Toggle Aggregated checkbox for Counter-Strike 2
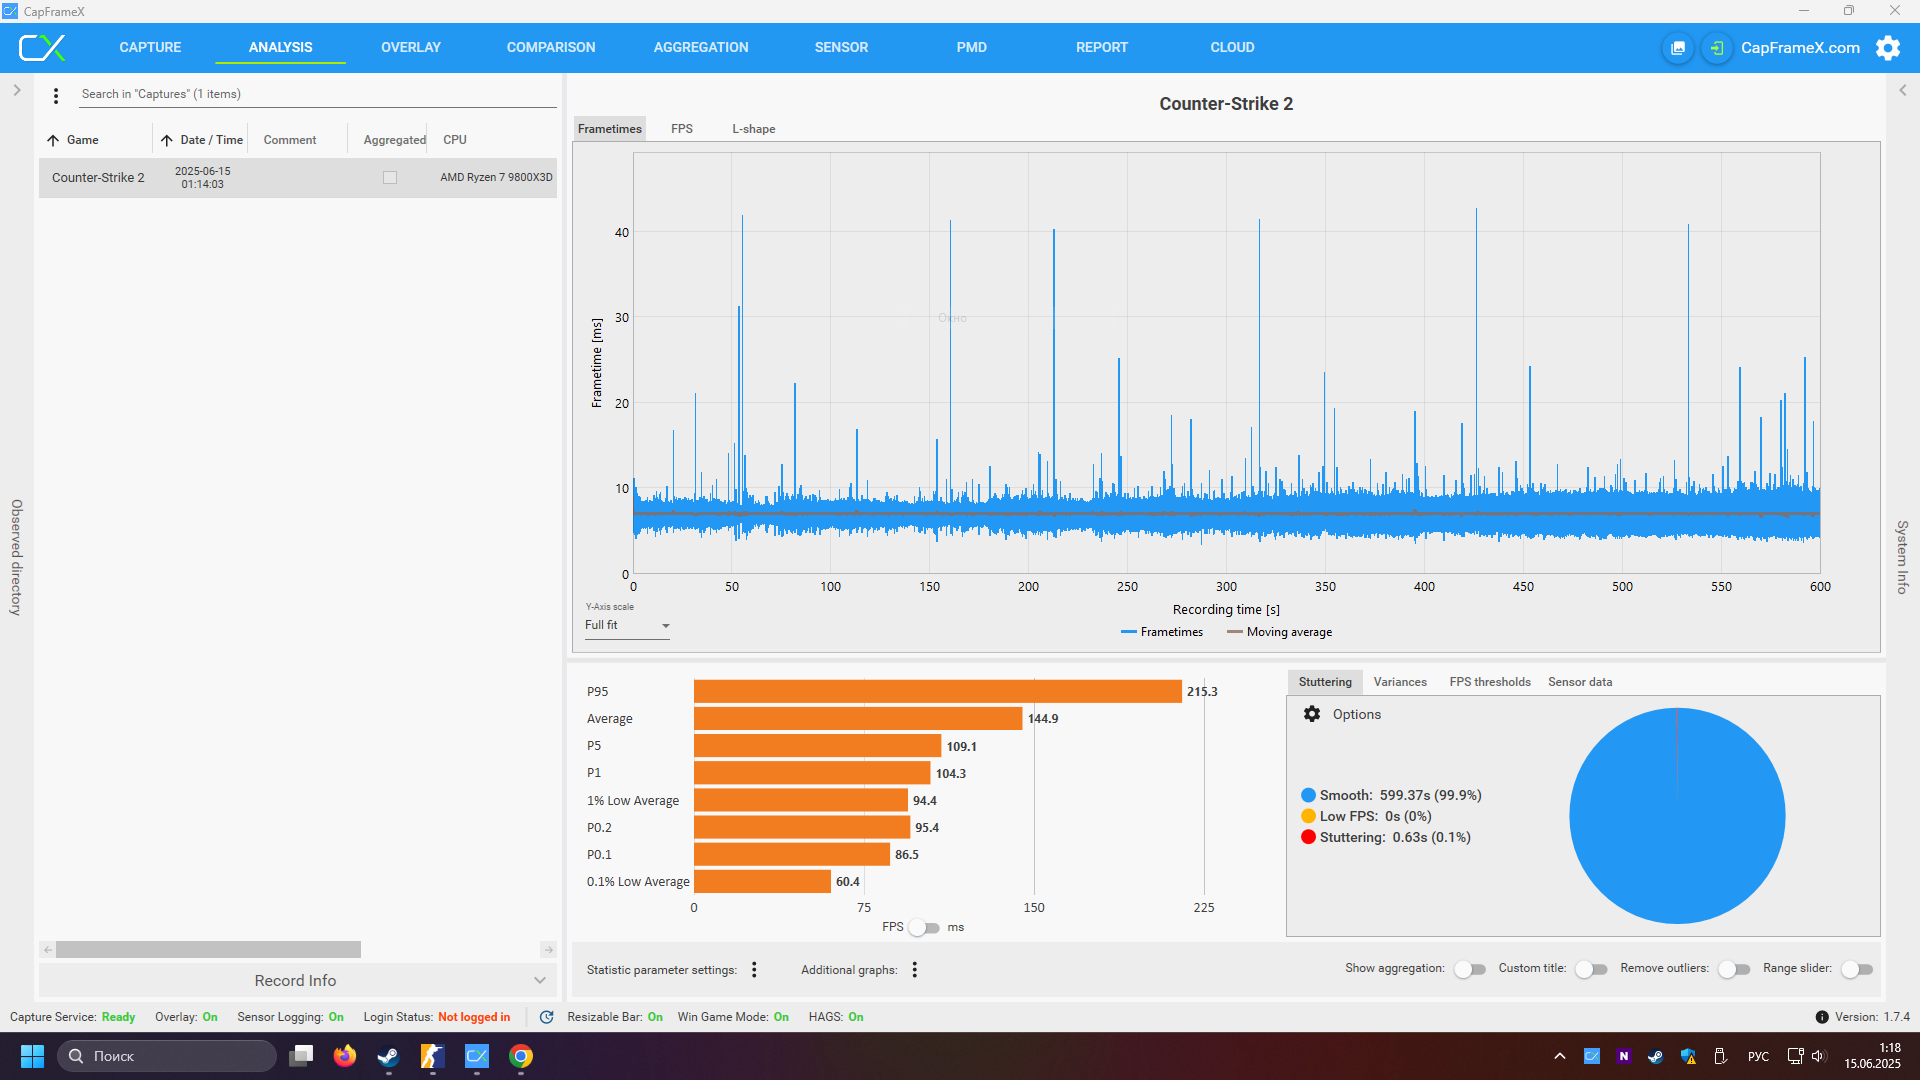Viewport: 1920px width, 1080px height. pyautogui.click(x=390, y=178)
